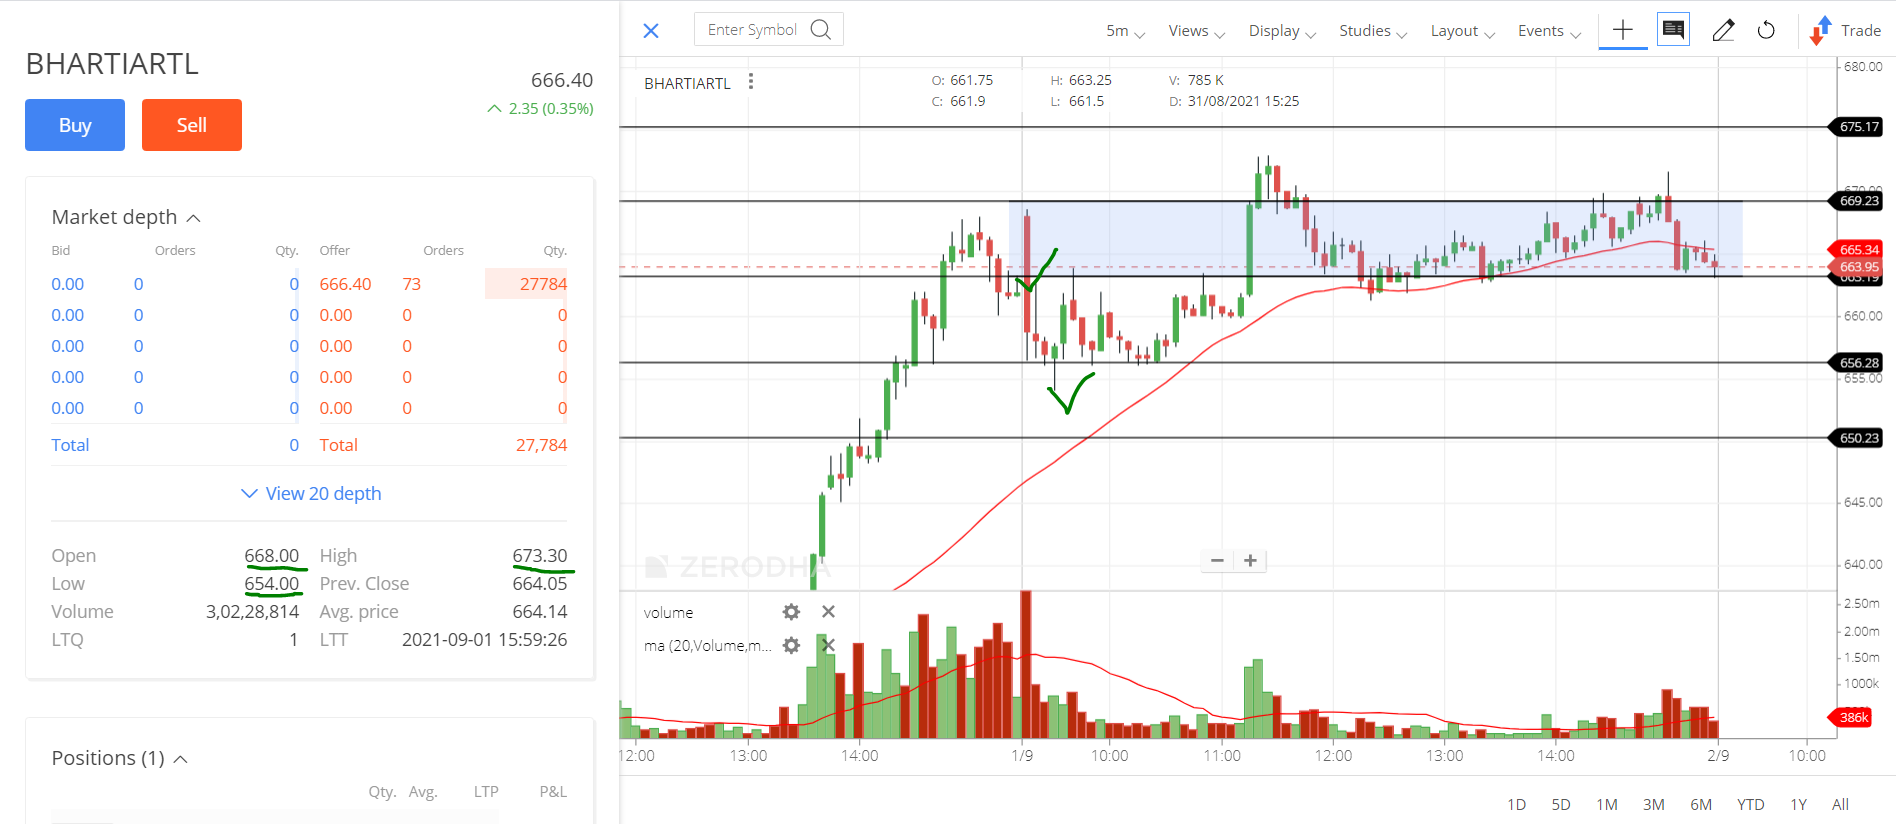Open the 5m interval dropdown
This screenshot has height=824, width=1896.
tap(1125, 31)
